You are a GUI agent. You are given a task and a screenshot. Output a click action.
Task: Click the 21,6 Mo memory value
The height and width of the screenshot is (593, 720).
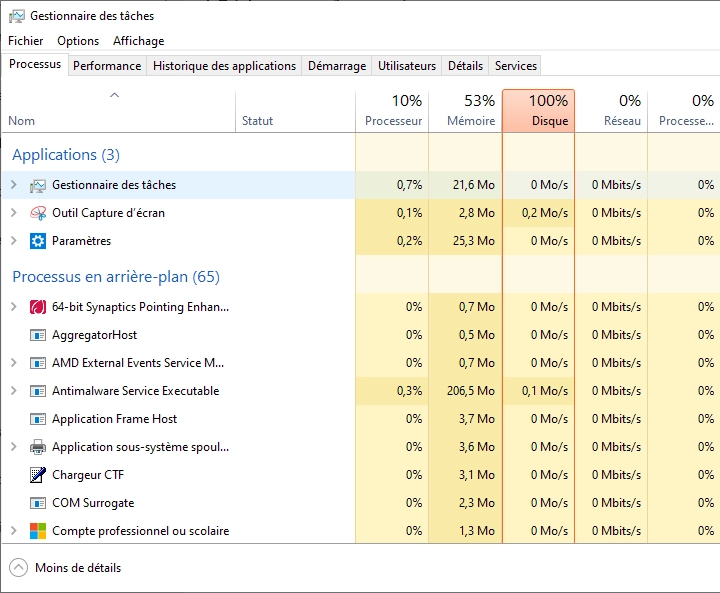473,185
